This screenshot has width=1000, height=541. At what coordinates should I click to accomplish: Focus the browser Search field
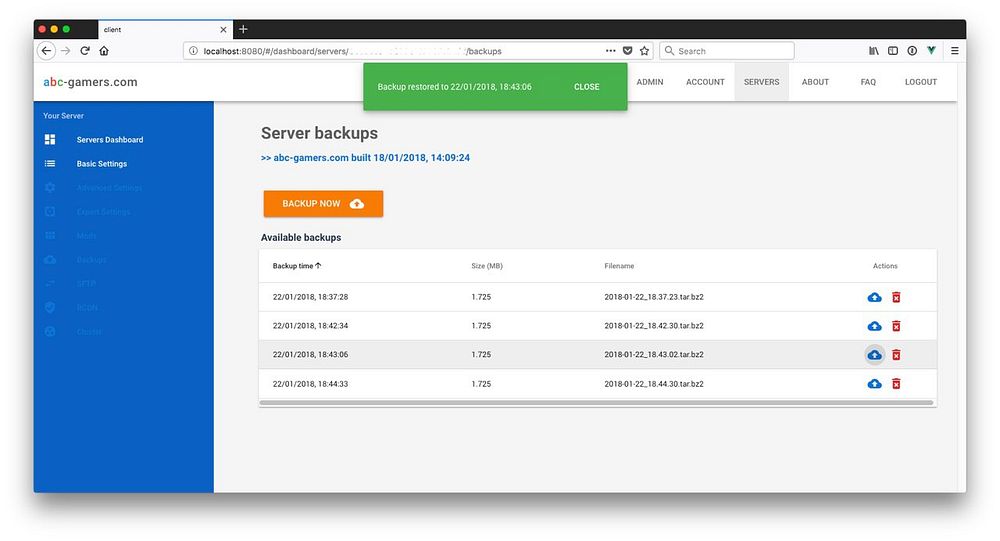tap(727, 51)
